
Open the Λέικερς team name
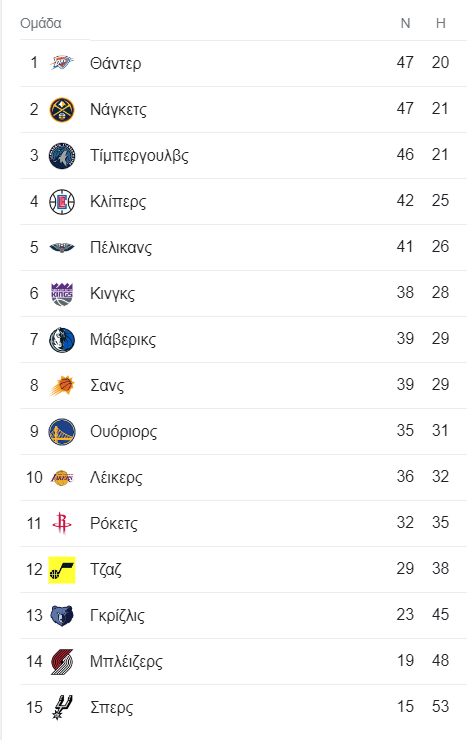click(x=116, y=477)
